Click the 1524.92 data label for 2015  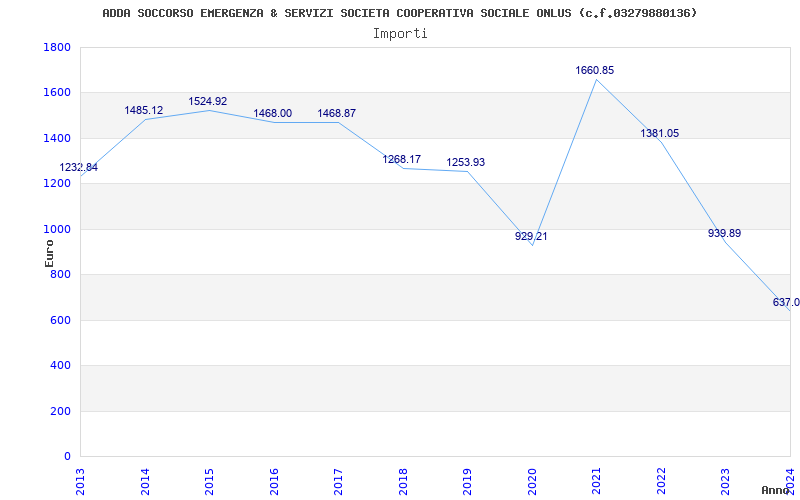[208, 101]
